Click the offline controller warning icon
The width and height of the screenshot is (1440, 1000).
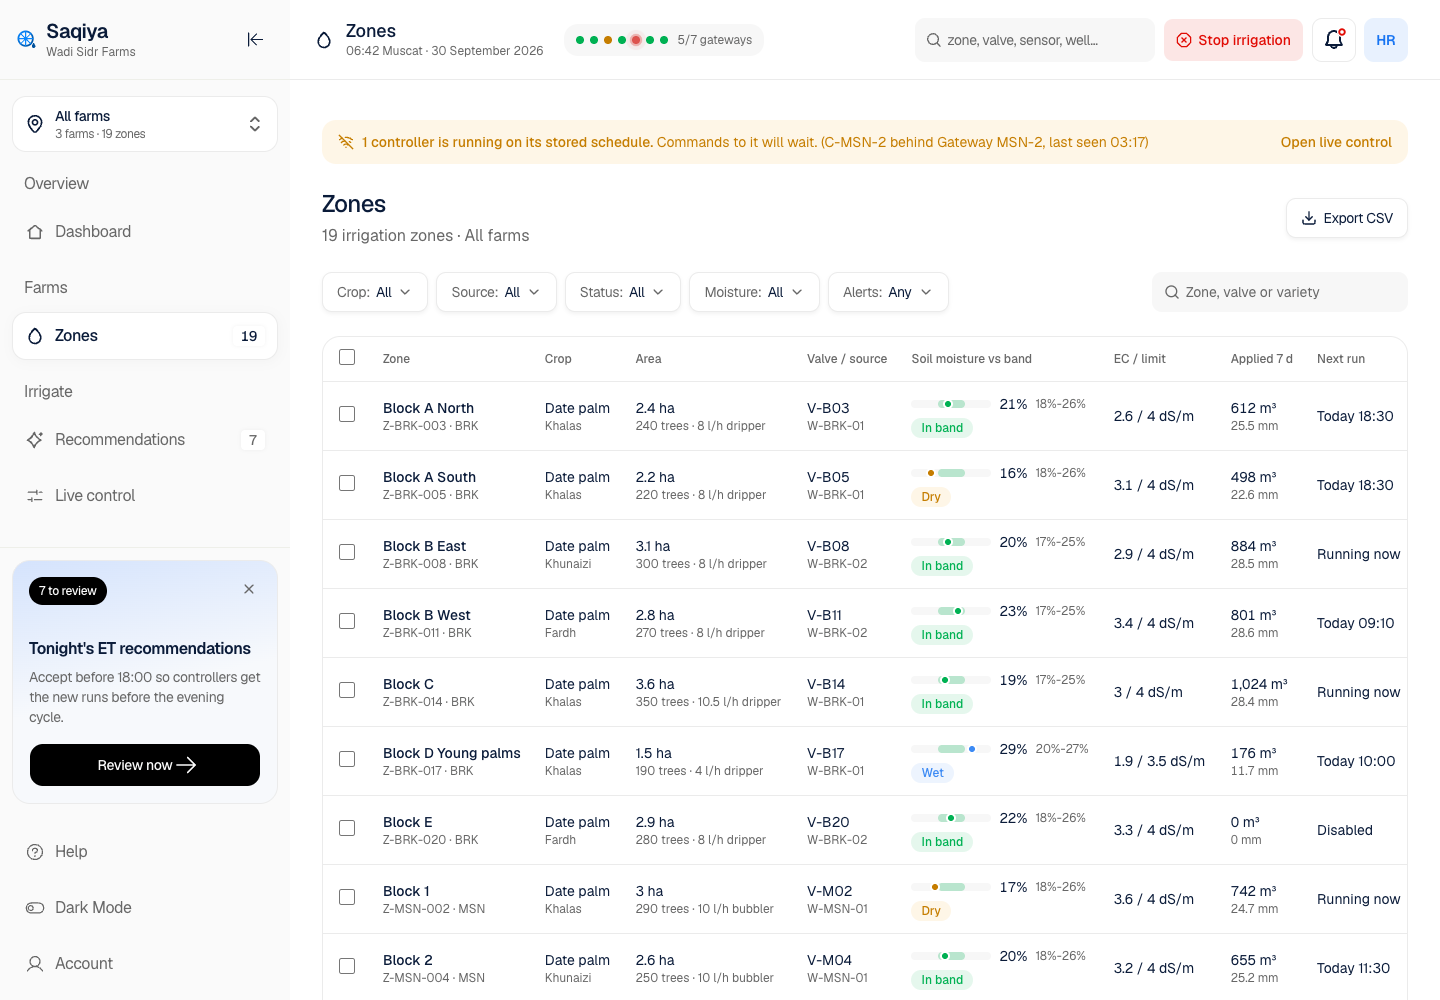click(346, 142)
